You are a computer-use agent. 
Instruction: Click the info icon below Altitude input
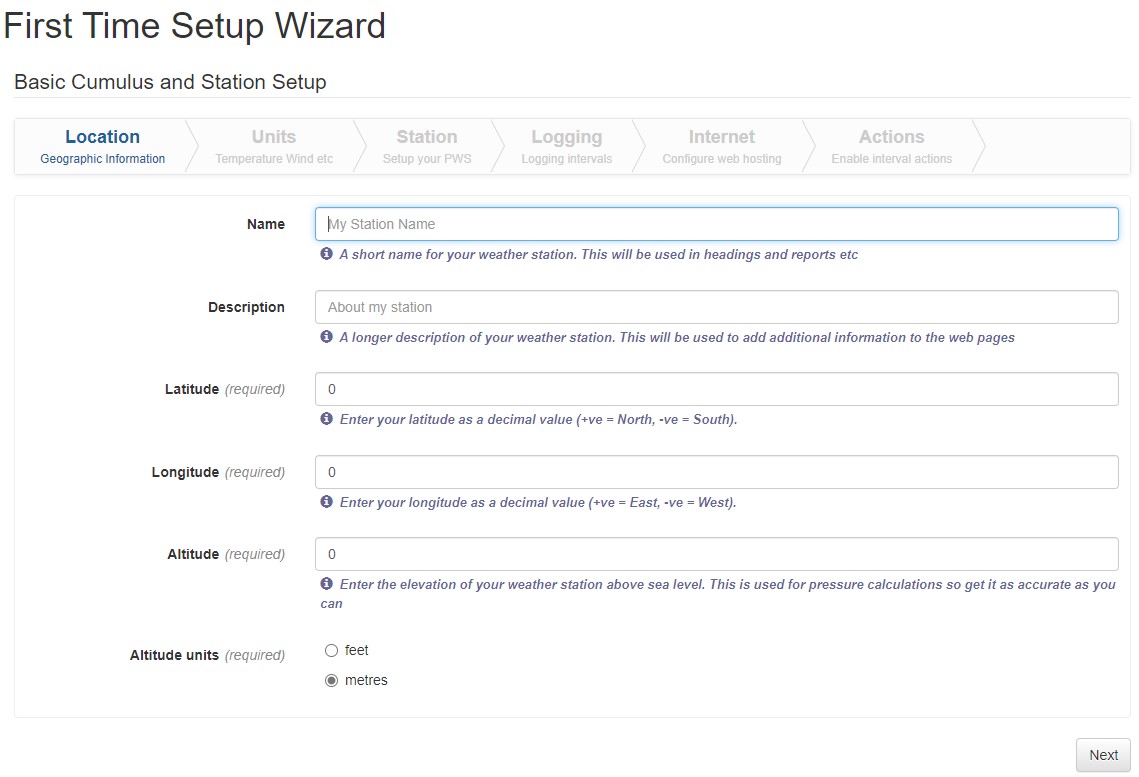[326, 584]
